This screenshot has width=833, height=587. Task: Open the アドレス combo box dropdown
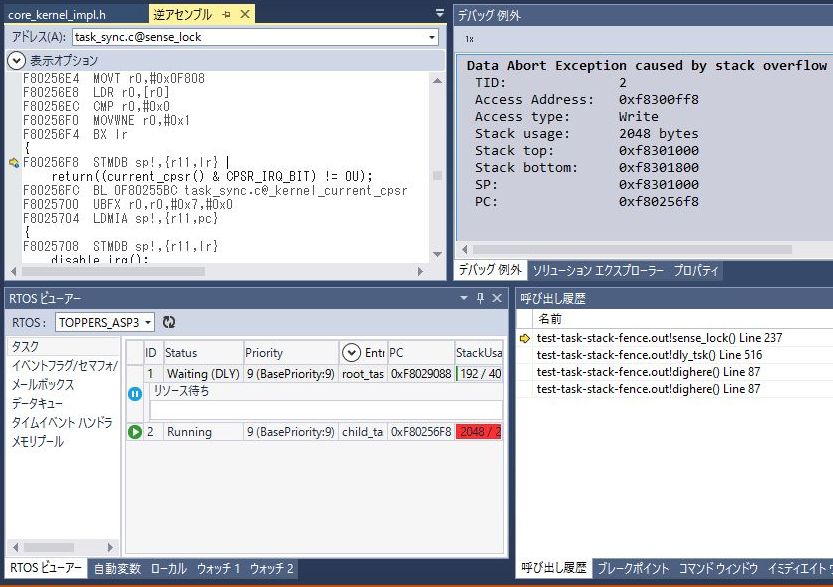[431, 37]
